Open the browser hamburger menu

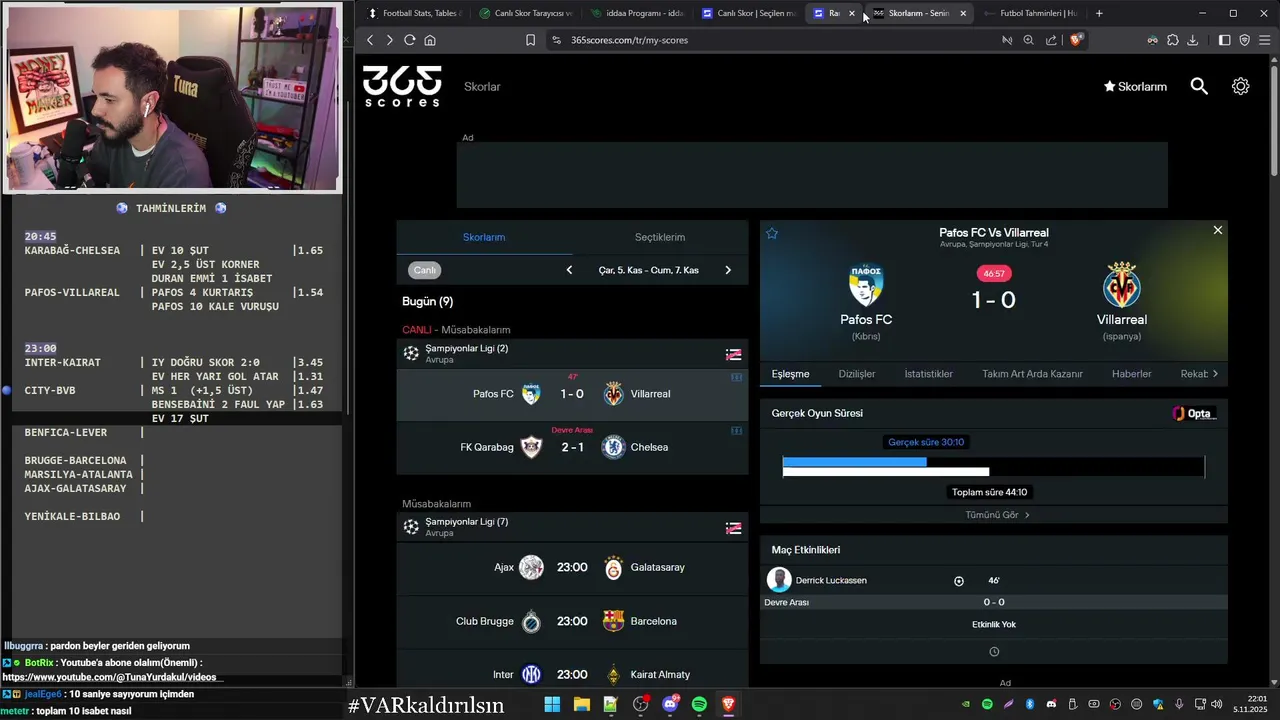coord(1265,40)
